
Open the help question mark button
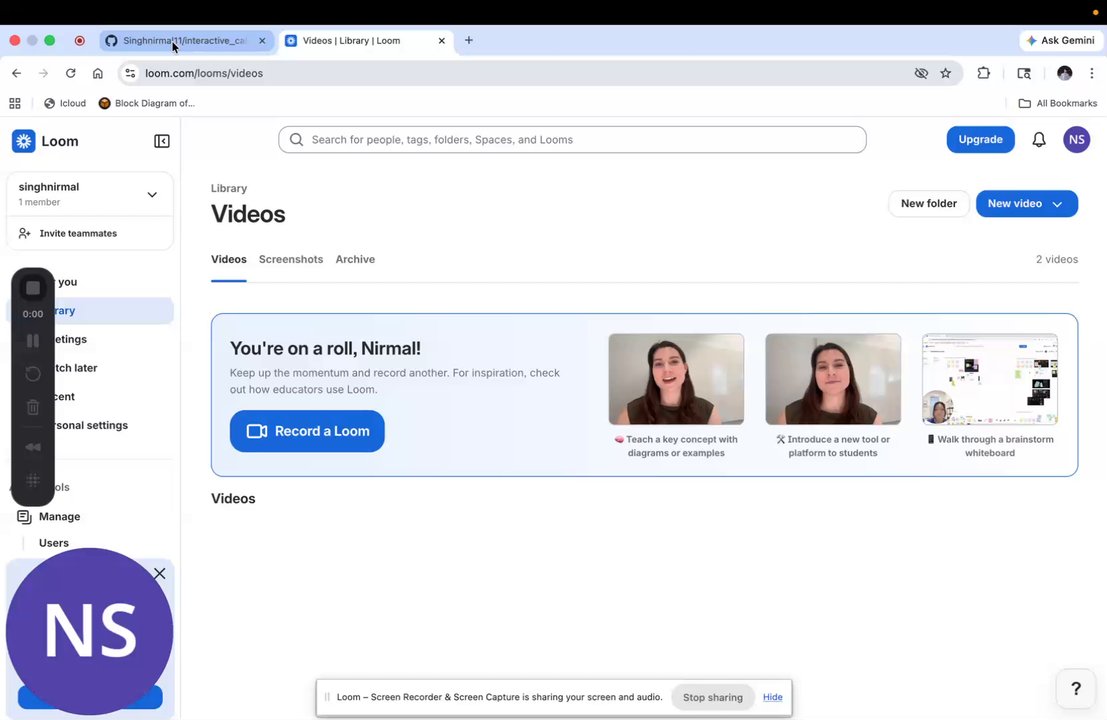[1075, 688]
